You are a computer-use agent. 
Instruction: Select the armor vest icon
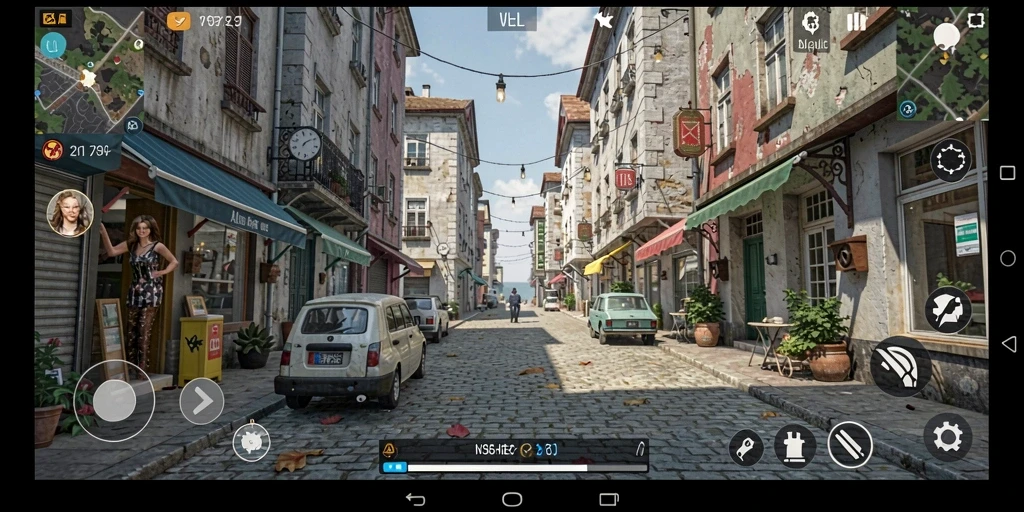tap(795, 447)
